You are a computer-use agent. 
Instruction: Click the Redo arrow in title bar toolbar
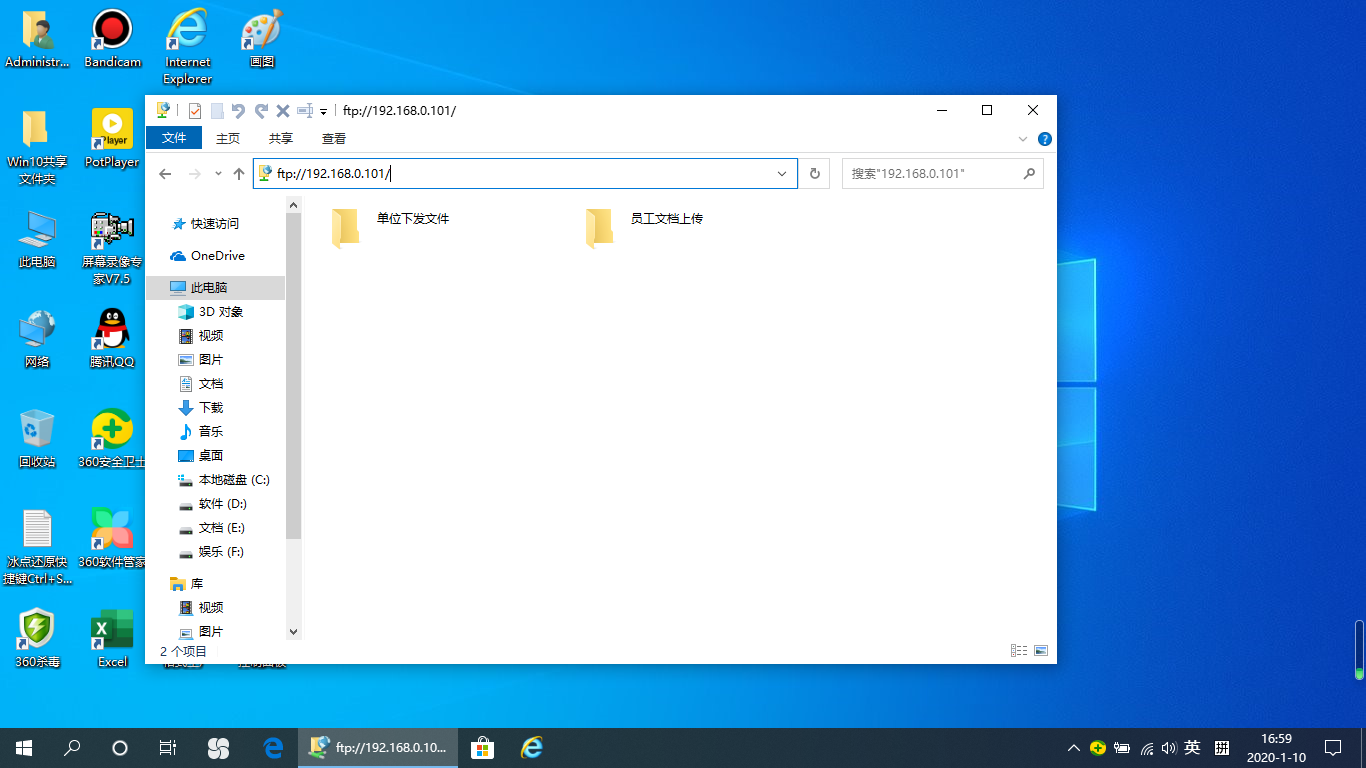tap(261, 110)
